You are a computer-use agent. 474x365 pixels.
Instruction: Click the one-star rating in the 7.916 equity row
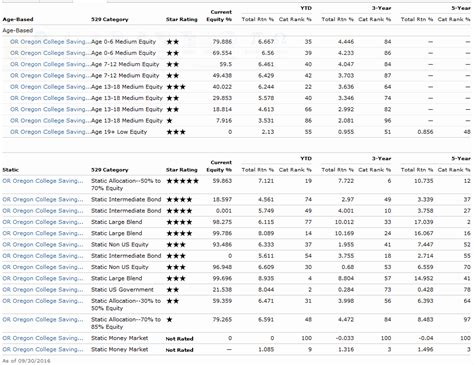click(x=169, y=121)
